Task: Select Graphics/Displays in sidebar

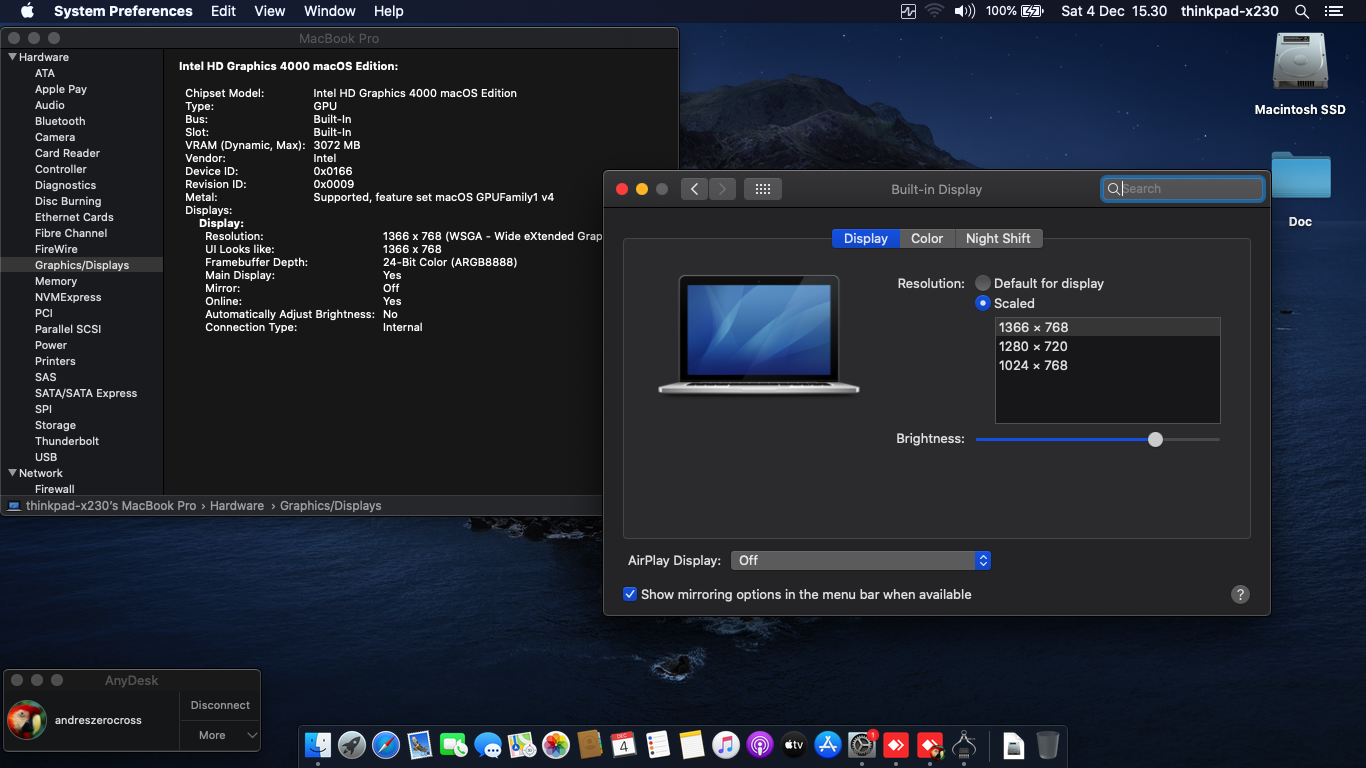Action: coord(82,265)
